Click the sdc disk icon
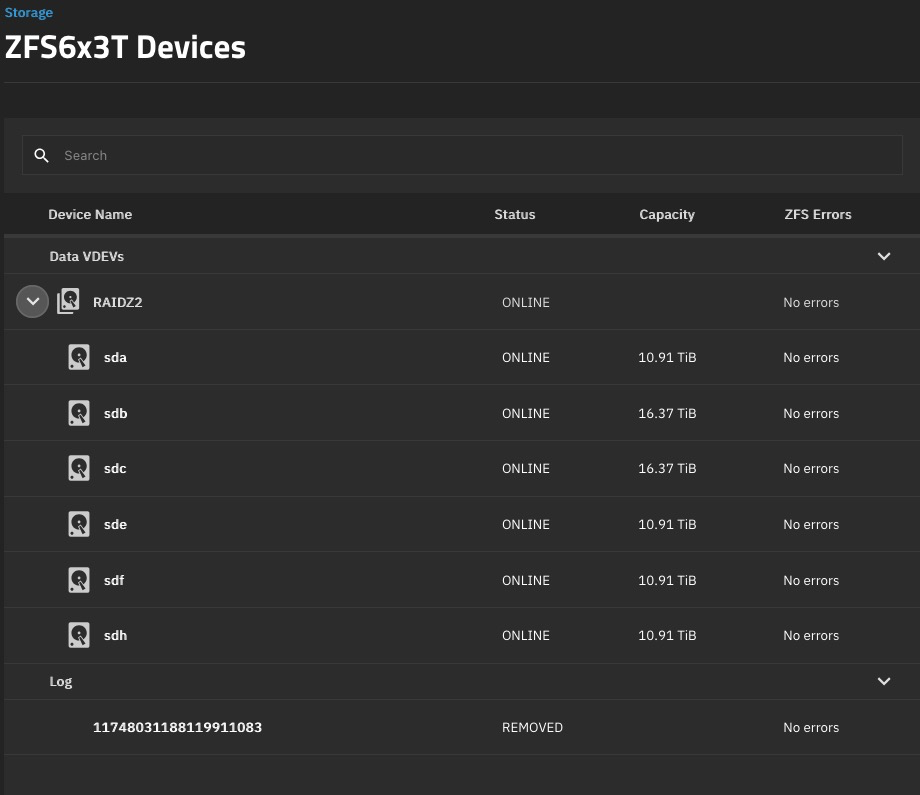This screenshot has width=920, height=795. pyautogui.click(x=79, y=468)
